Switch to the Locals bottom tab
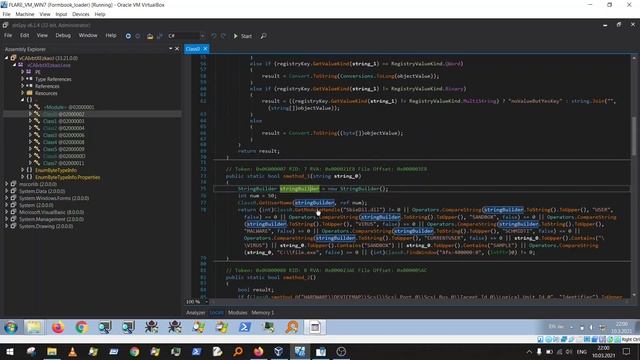 pos(216,313)
